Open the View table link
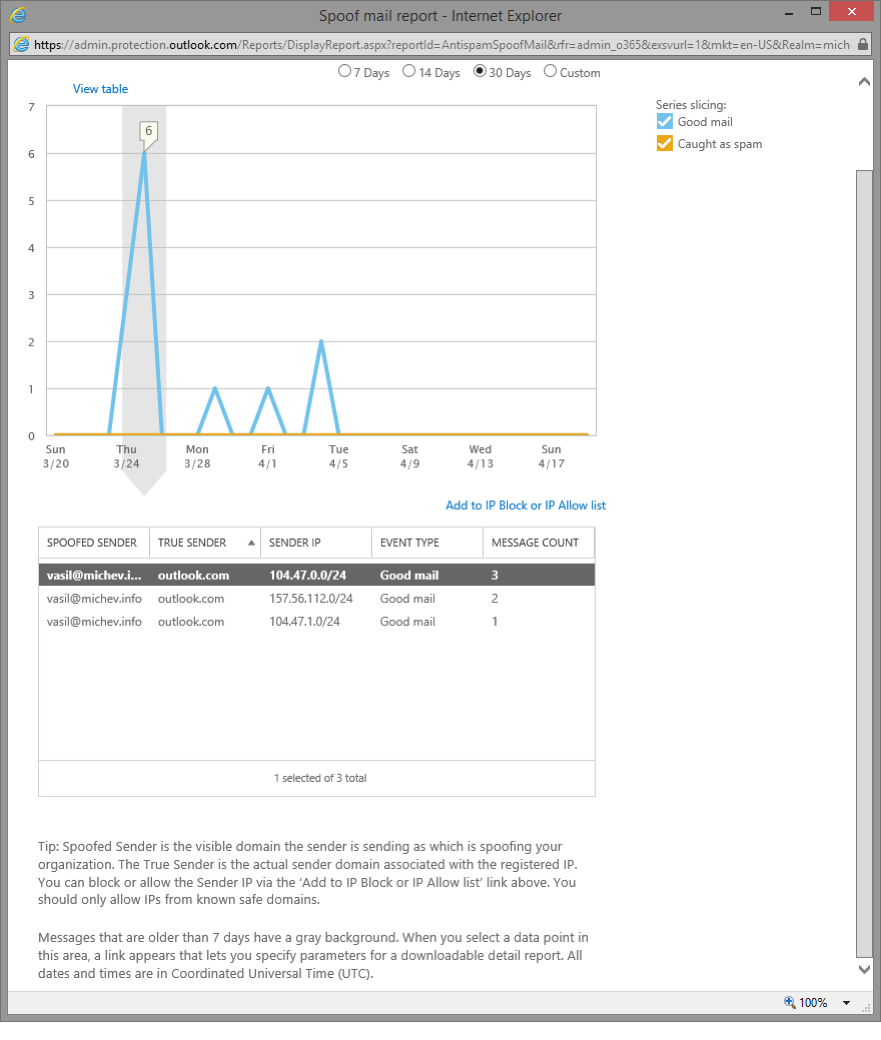Screen dimensions: 881x1040 (100, 89)
